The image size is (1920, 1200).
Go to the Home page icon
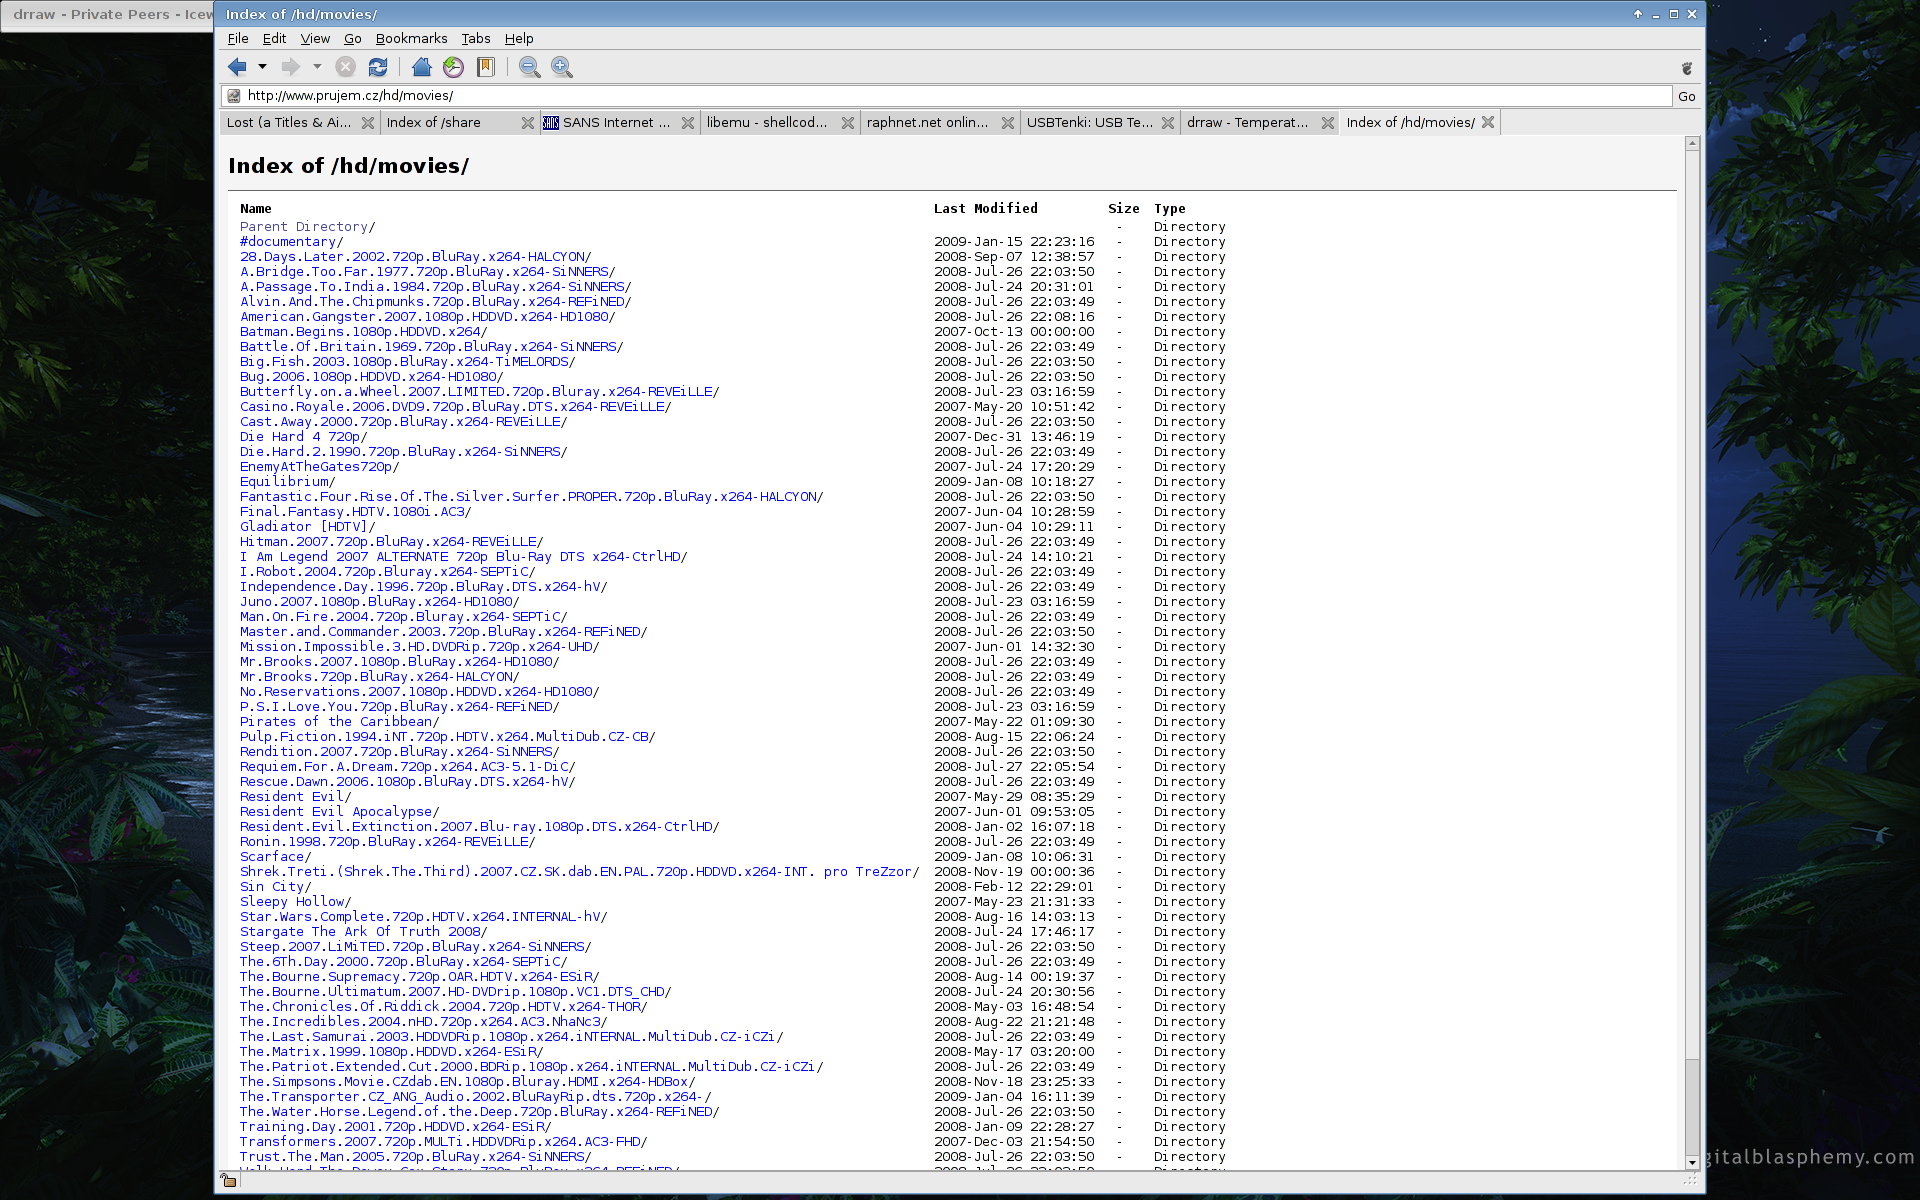(x=421, y=67)
